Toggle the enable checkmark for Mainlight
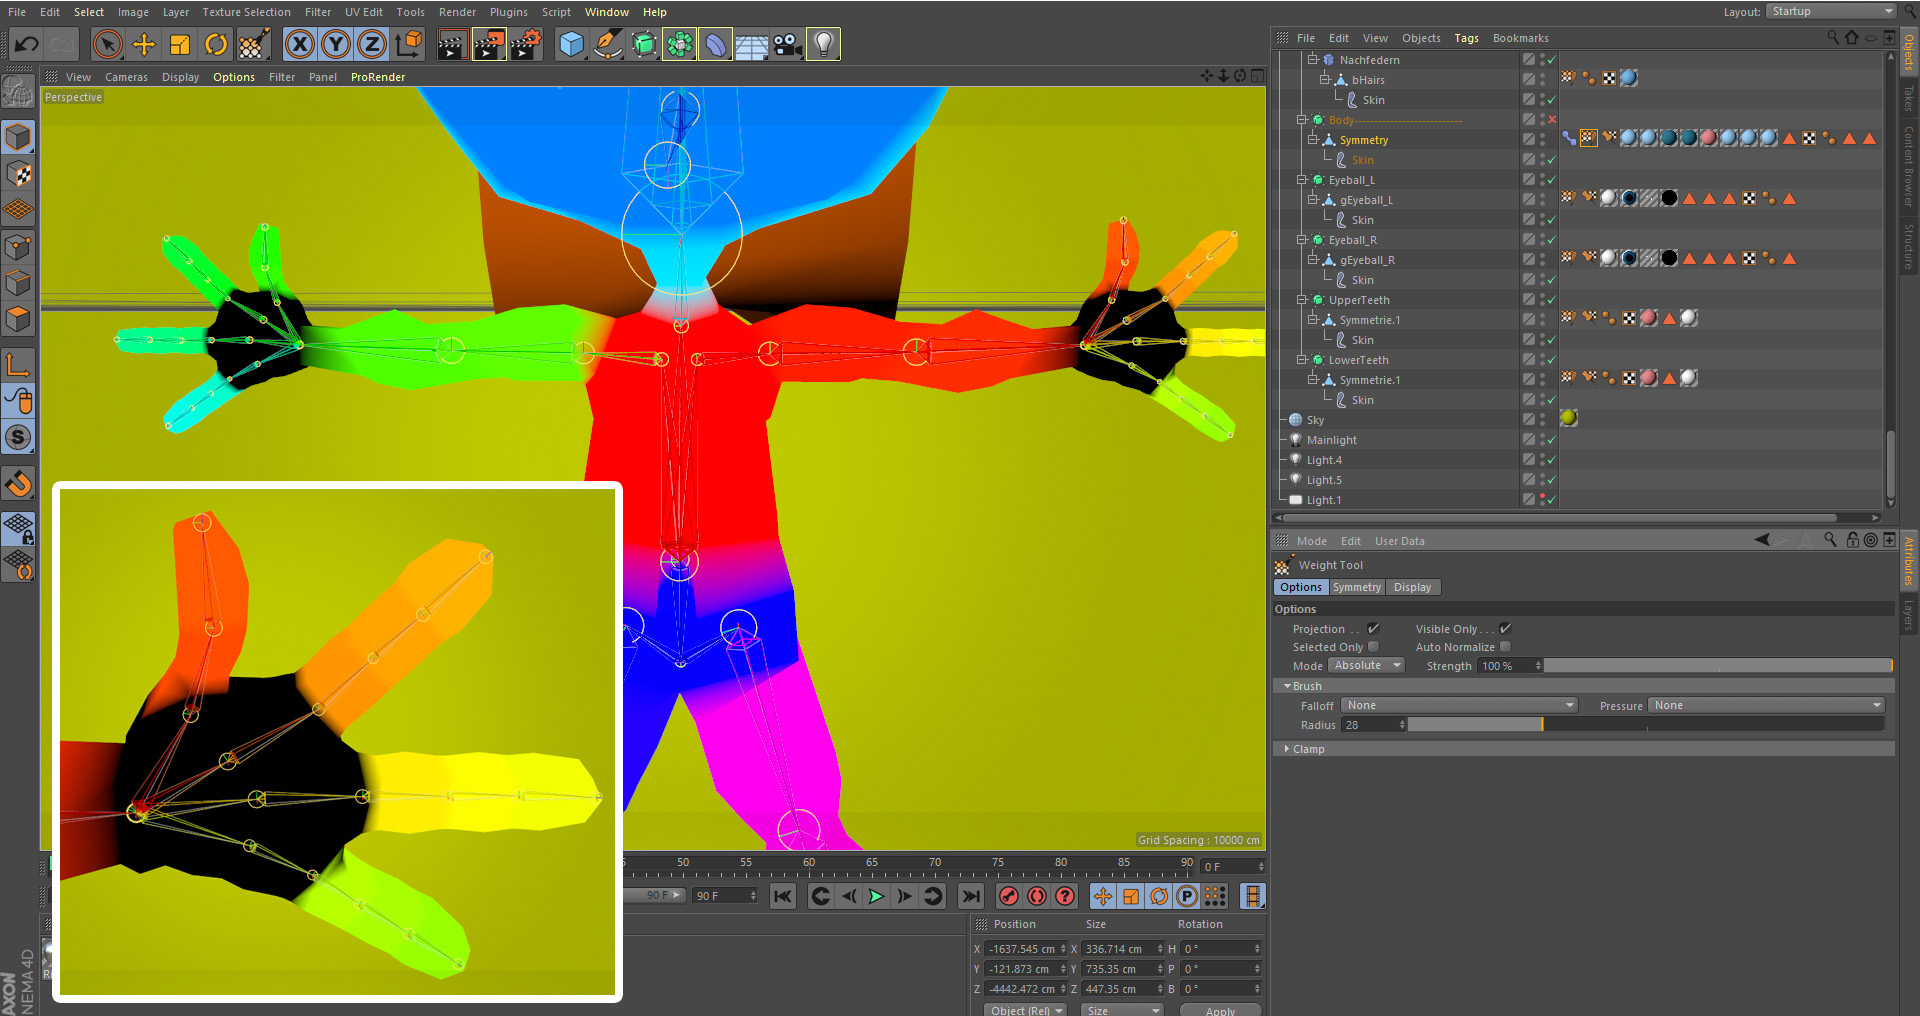This screenshot has width=1920, height=1016. point(1551,440)
